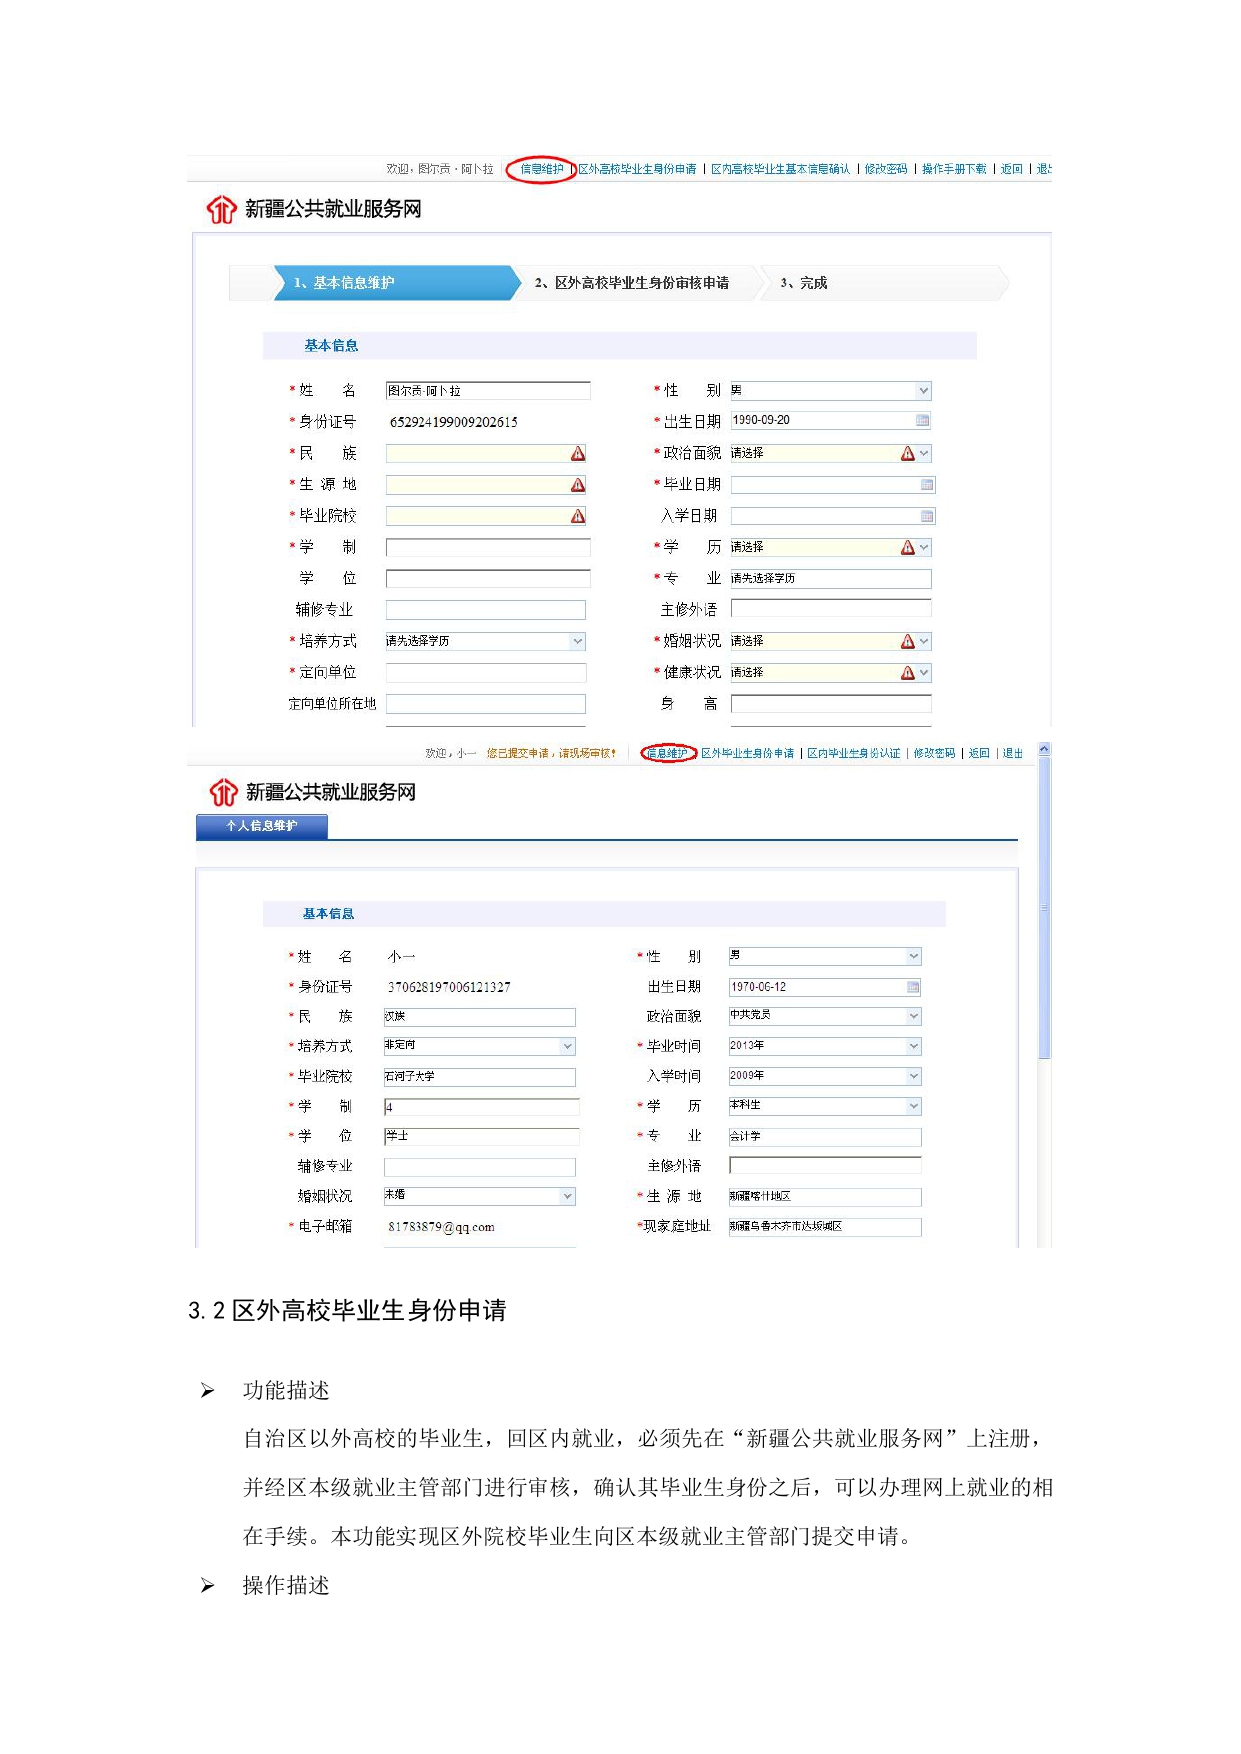Open the 性别 dropdown in lower form
The height and width of the screenshot is (1754, 1241).
(914, 956)
